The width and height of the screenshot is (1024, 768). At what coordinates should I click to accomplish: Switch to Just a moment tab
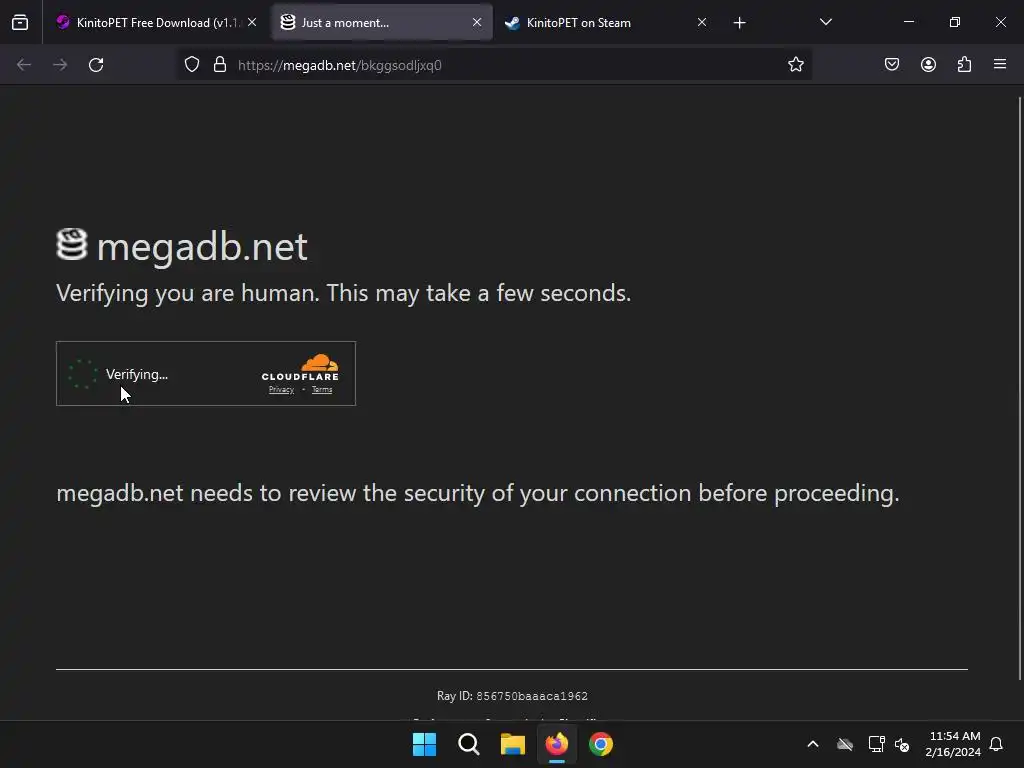(x=382, y=23)
